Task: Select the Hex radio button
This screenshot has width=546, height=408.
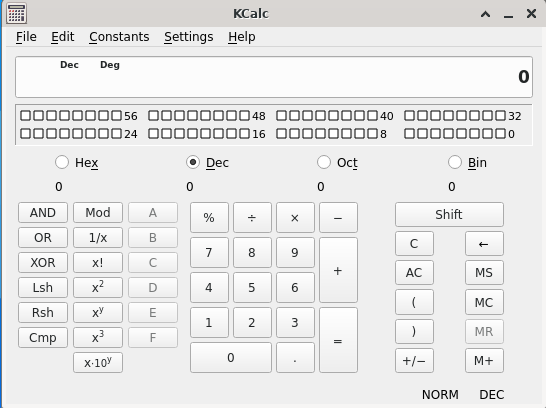Action: click(62, 162)
